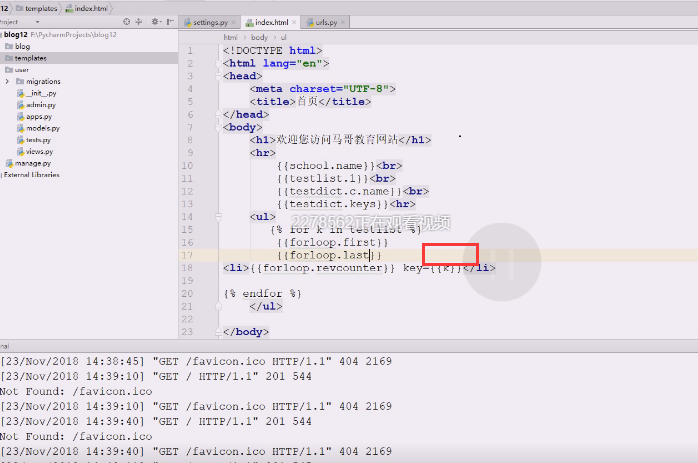This screenshot has width=698, height=463.
Task: Switch to the urls.py tab
Action: click(x=326, y=22)
